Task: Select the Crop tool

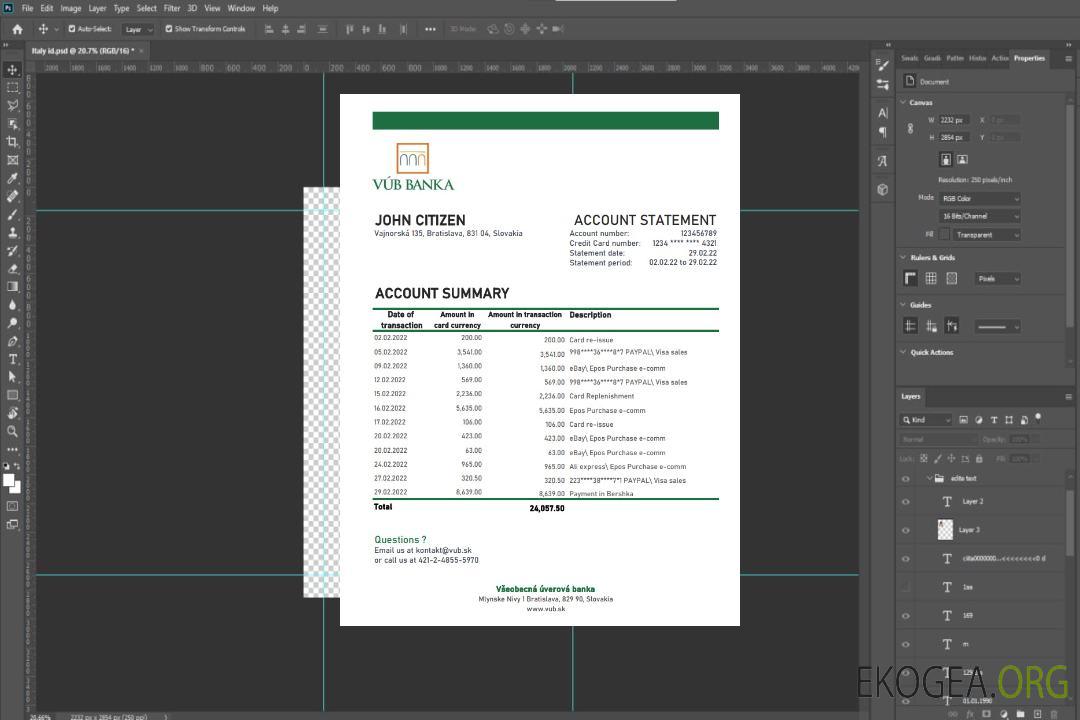Action: click(x=13, y=142)
